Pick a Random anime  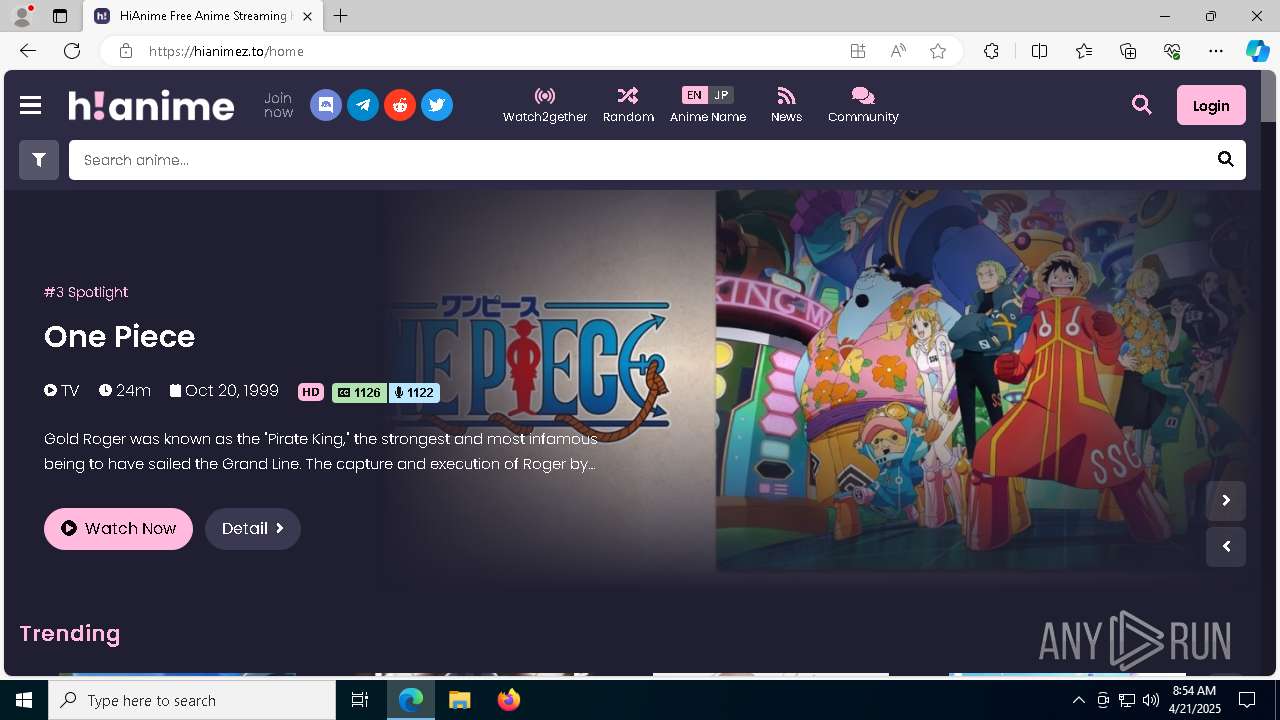[628, 105]
